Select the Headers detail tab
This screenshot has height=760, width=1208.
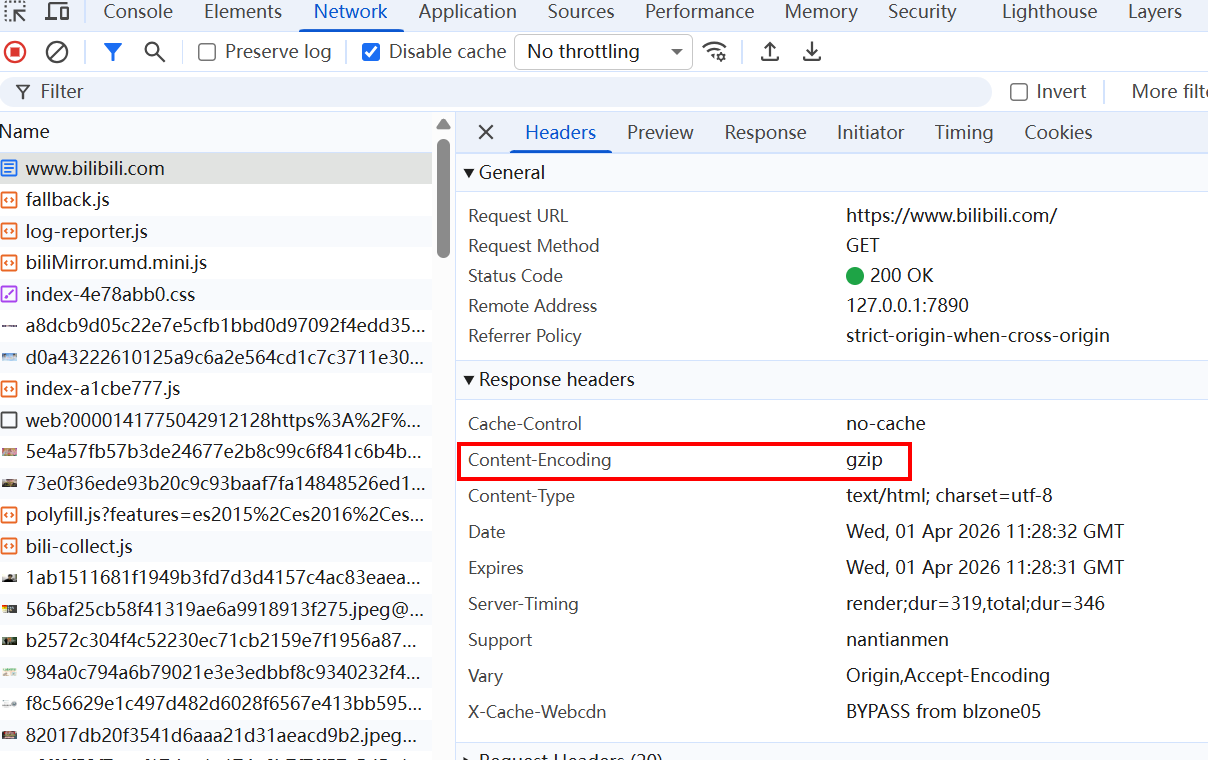561,132
